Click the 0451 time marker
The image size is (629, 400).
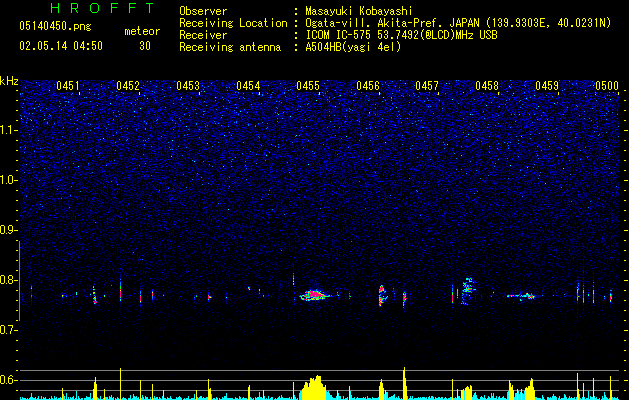tap(68, 86)
